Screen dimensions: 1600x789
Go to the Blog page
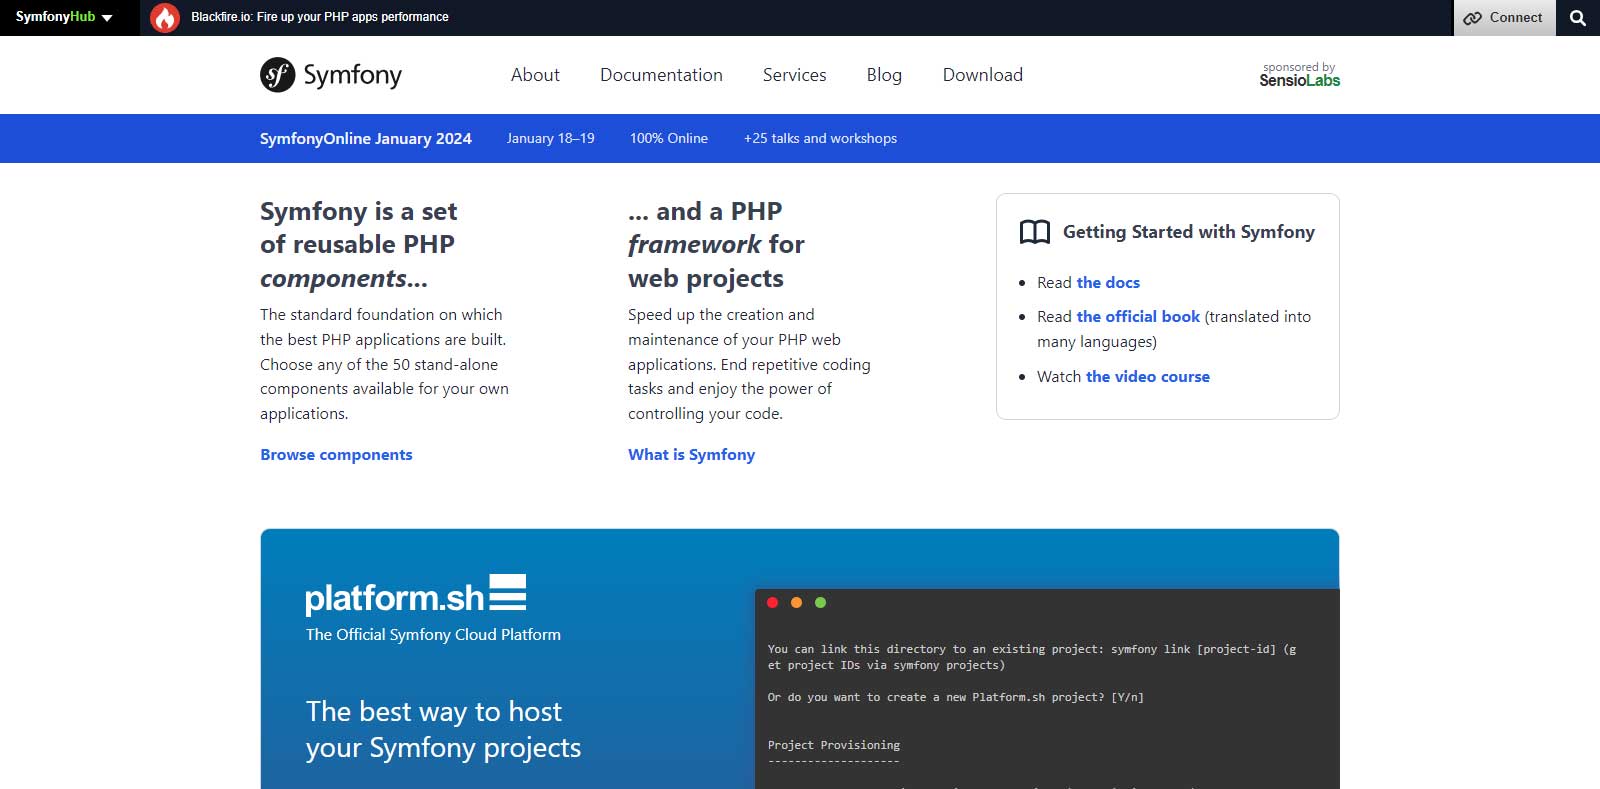pyautogui.click(x=884, y=75)
